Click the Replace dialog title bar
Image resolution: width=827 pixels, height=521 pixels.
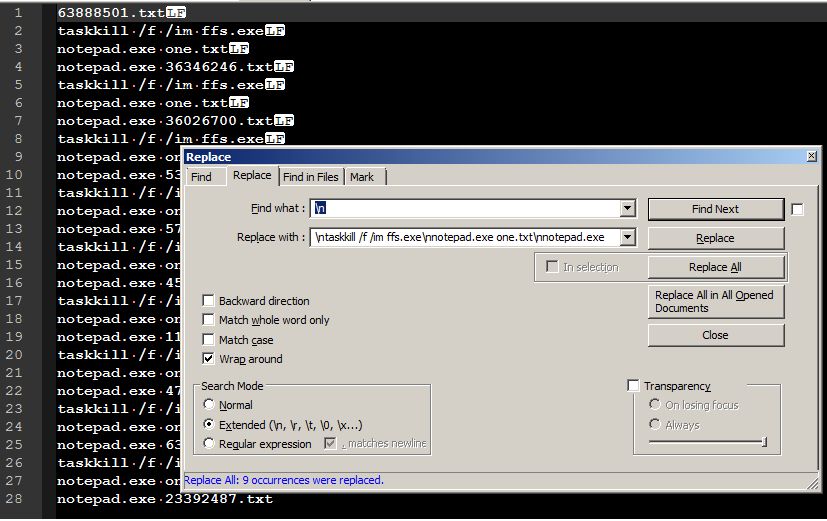(x=496, y=157)
